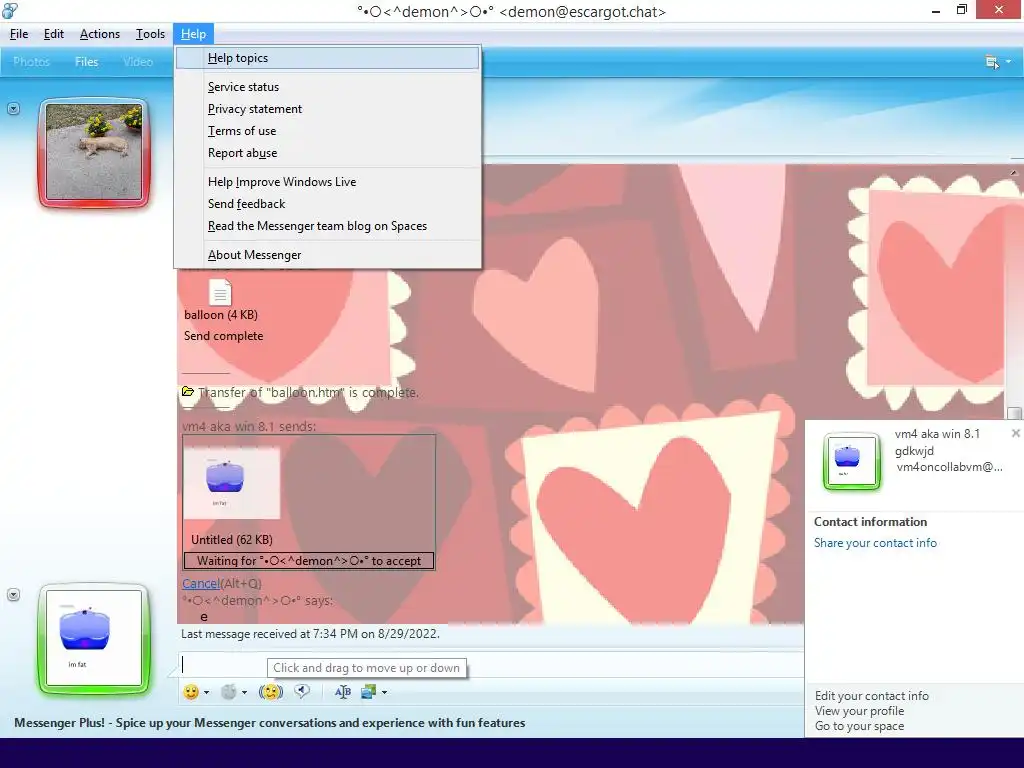Select Help topics
The width and height of the screenshot is (1024, 768).
327,58
